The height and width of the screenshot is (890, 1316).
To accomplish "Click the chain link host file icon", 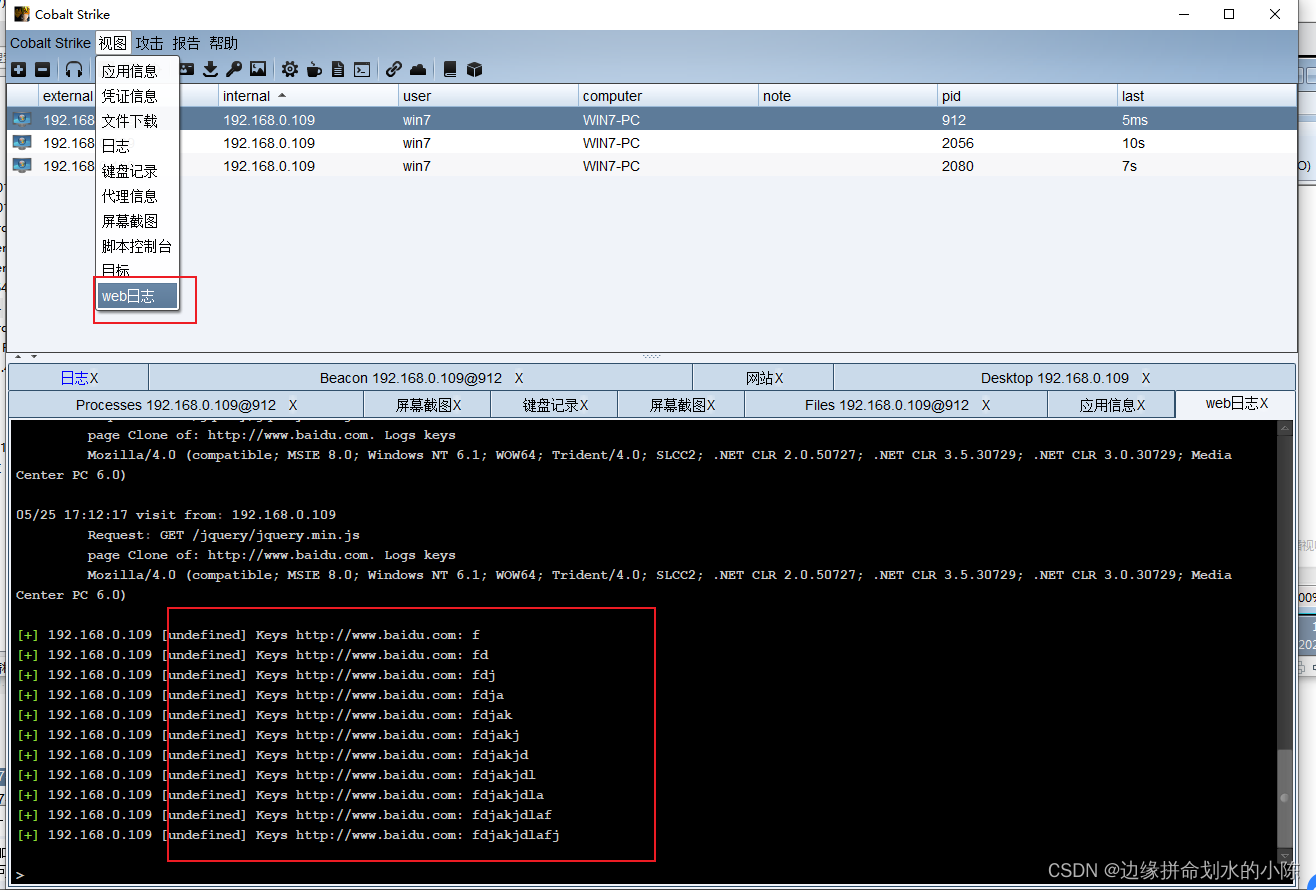I will coord(394,69).
